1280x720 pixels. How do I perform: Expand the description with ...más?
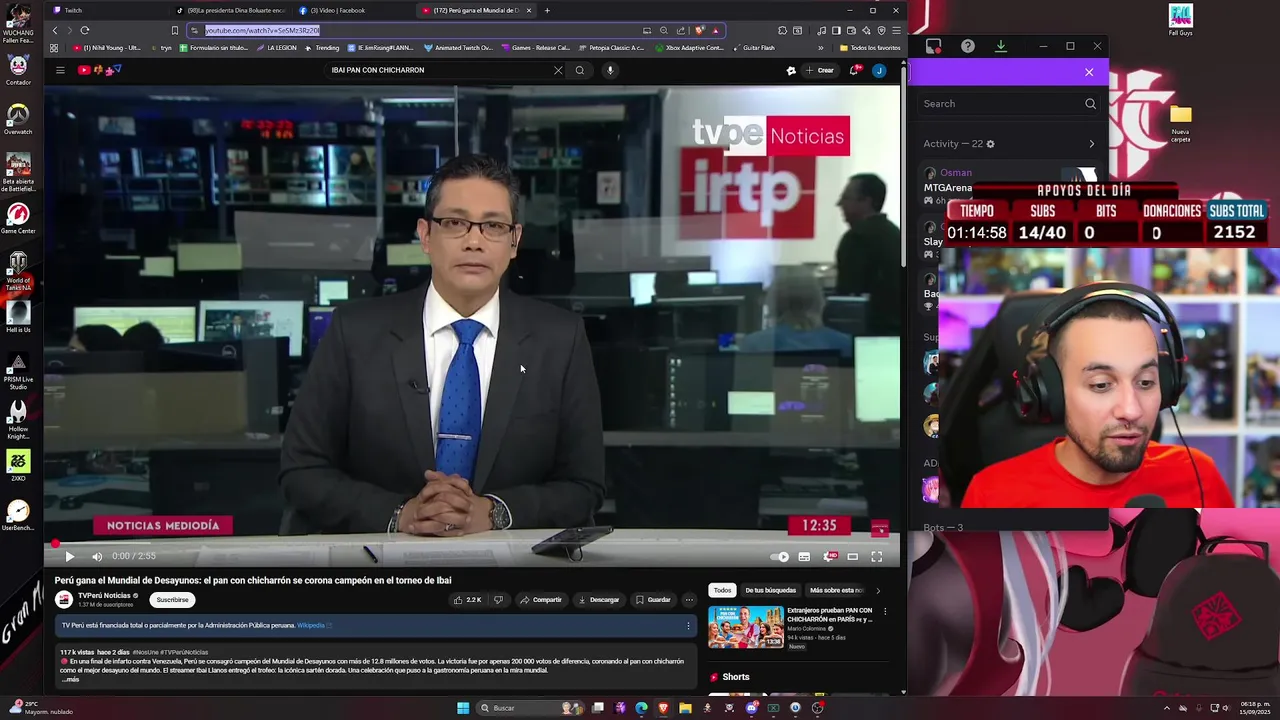(70, 679)
